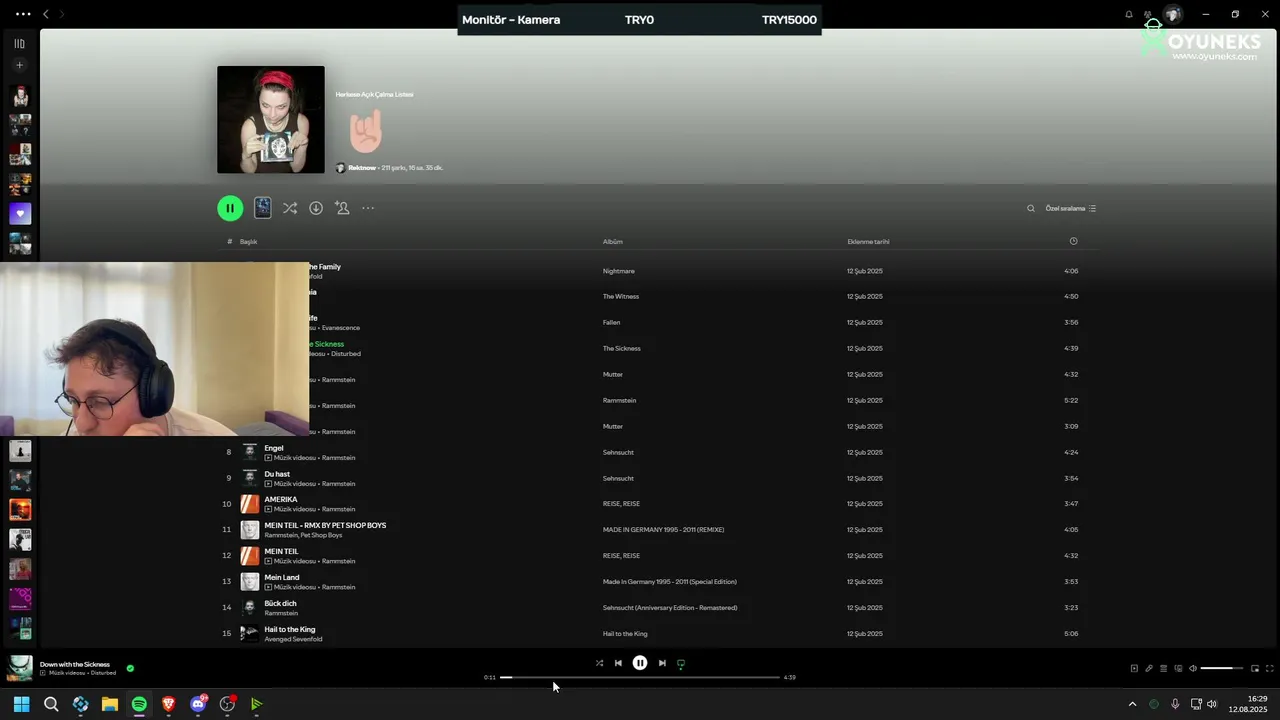This screenshot has height=720, width=1280.
Task: Adjust the volume slider
Action: [1222, 668]
